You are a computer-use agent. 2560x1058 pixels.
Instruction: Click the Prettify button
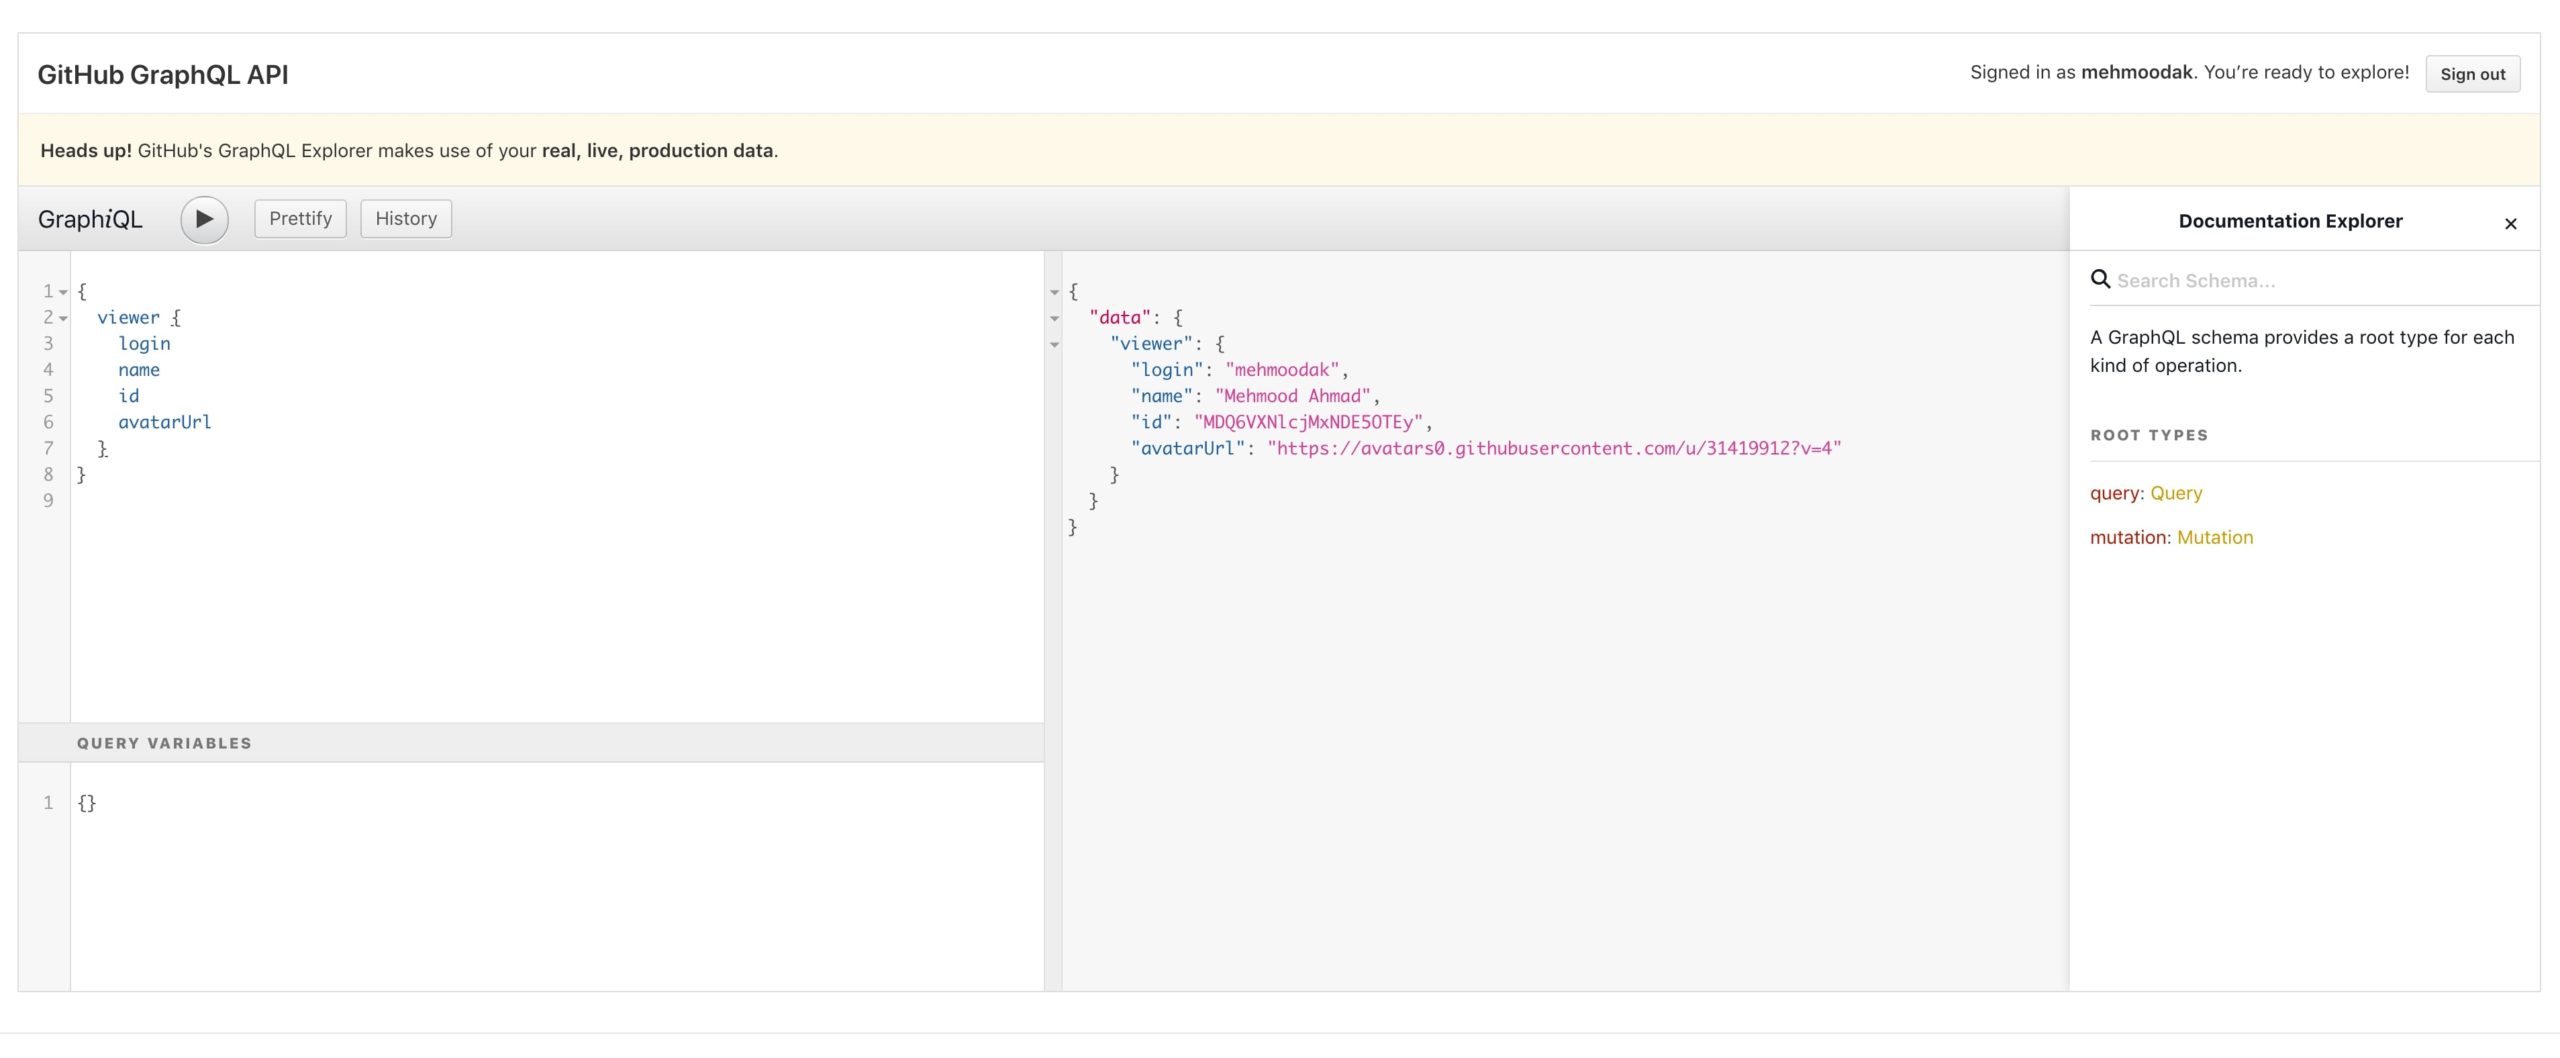pyautogui.click(x=300, y=219)
